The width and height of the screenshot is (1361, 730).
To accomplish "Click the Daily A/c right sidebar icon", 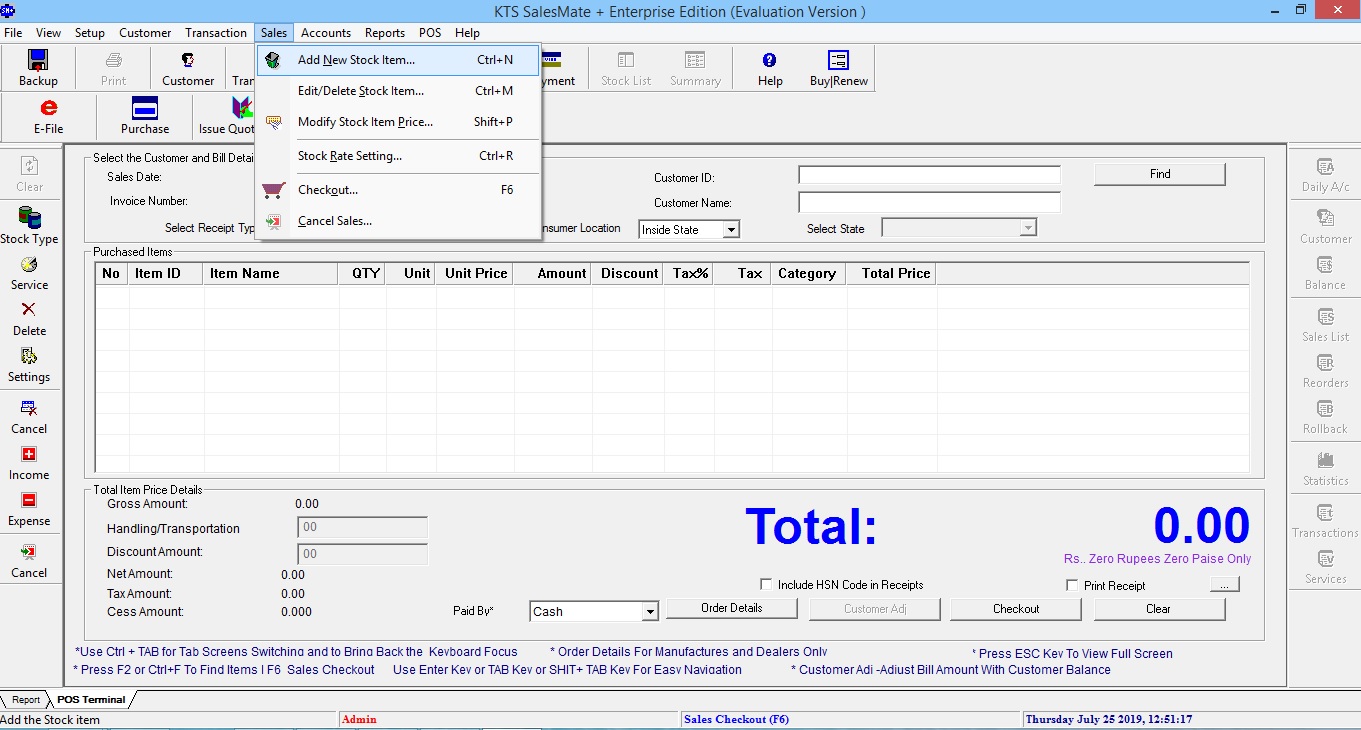I will pos(1326,167).
